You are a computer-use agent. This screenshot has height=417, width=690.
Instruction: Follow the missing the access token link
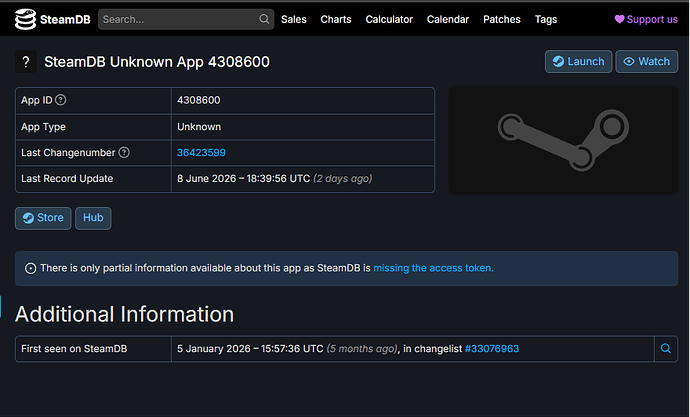click(433, 268)
